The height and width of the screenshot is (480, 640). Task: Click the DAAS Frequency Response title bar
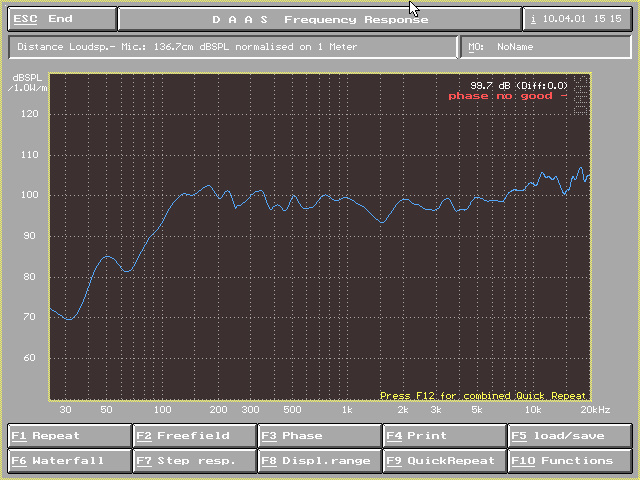pyautogui.click(x=319, y=19)
